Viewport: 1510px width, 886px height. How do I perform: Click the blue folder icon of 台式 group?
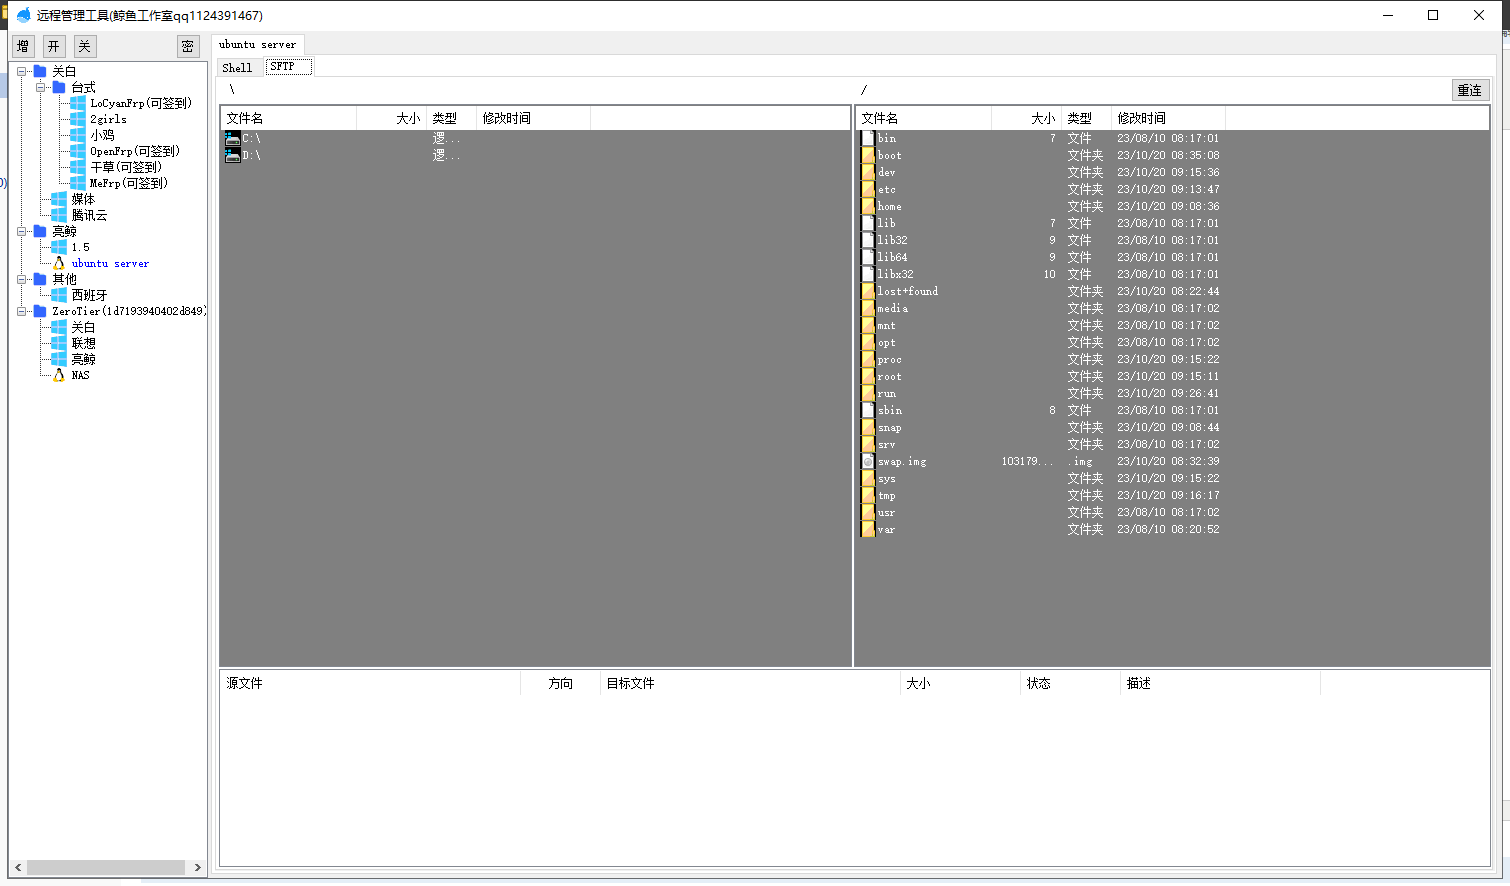coord(59,87)
